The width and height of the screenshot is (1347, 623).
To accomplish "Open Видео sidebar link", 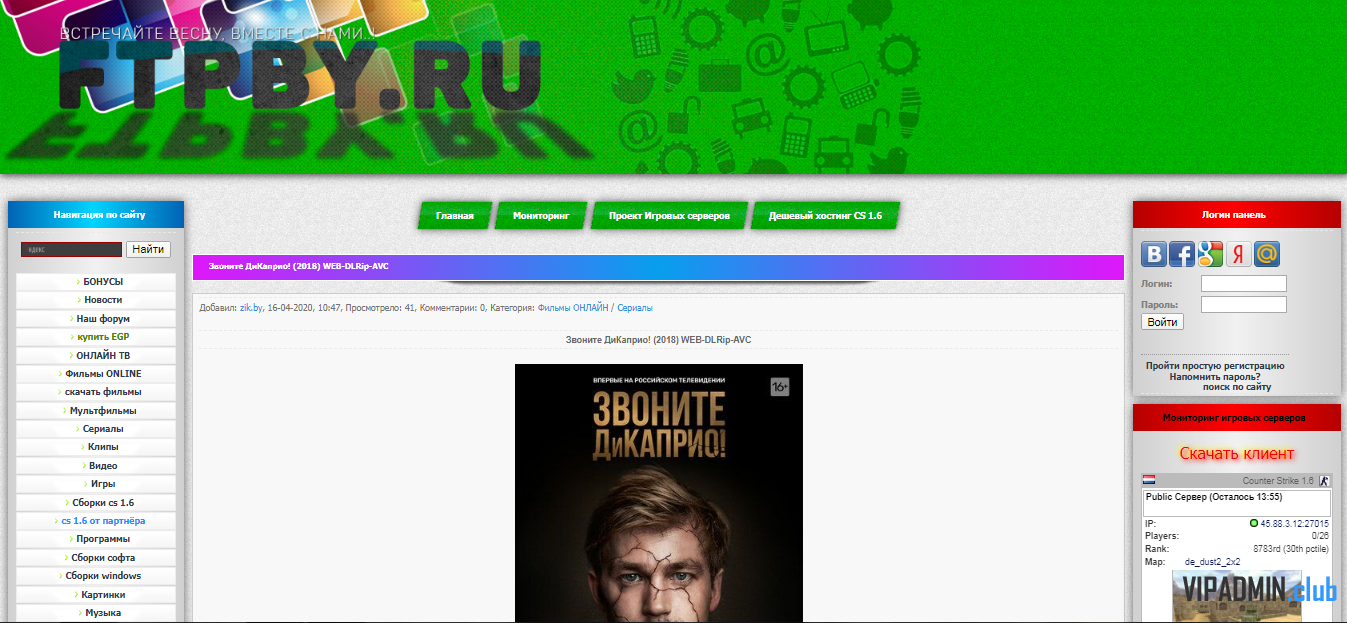I will coord(96,466).
